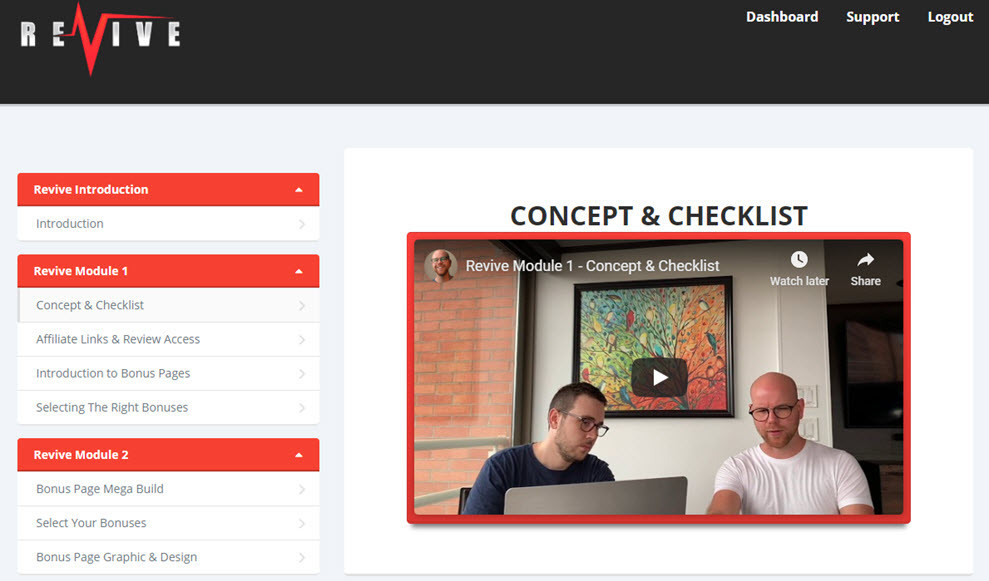Collapse the Revive Introduction section
Screen dimensions: 989x581
pyautogui.click(x=299, y=190)
